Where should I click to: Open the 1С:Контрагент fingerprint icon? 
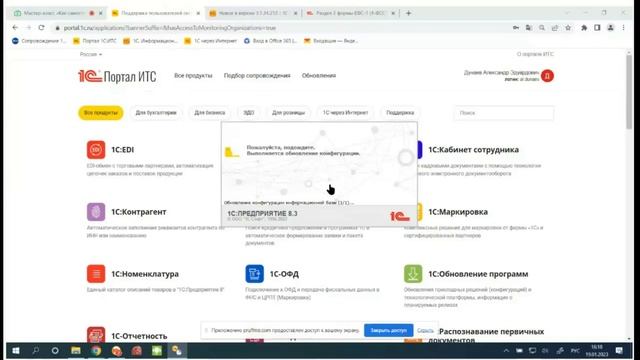[96, 212]
